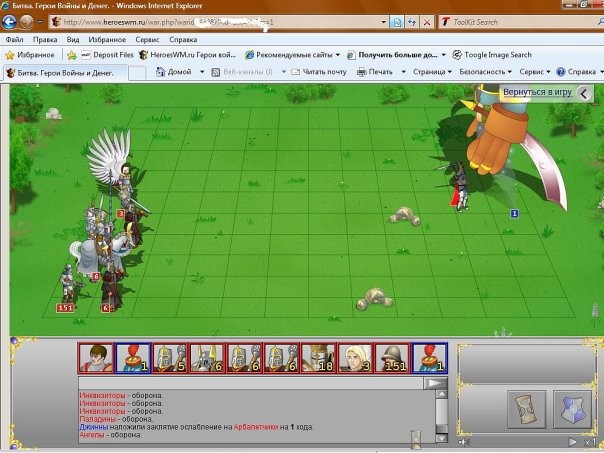Click the Печать printer icon
The image size is (604, 453).
(x=361, y=72)
